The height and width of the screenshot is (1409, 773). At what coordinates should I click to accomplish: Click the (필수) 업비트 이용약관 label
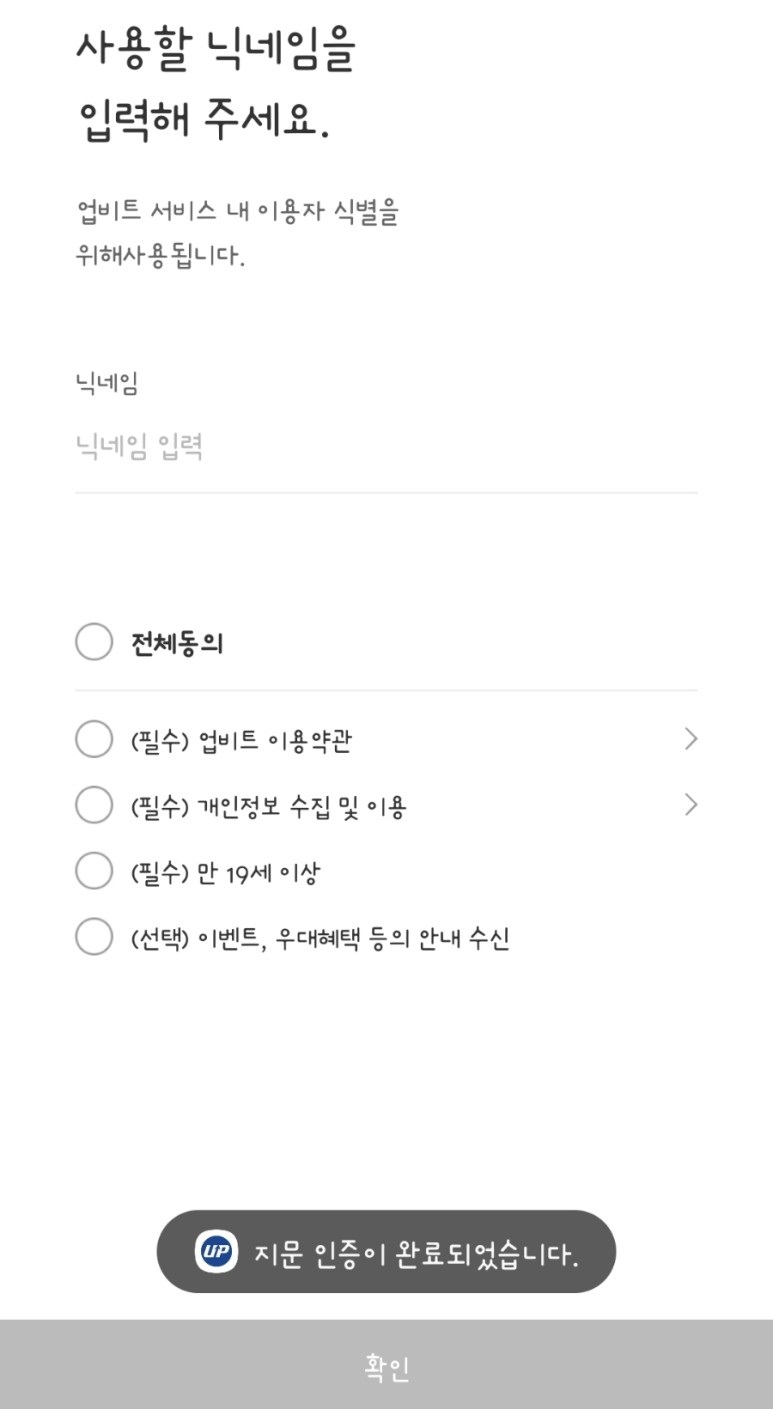(241, 741)
